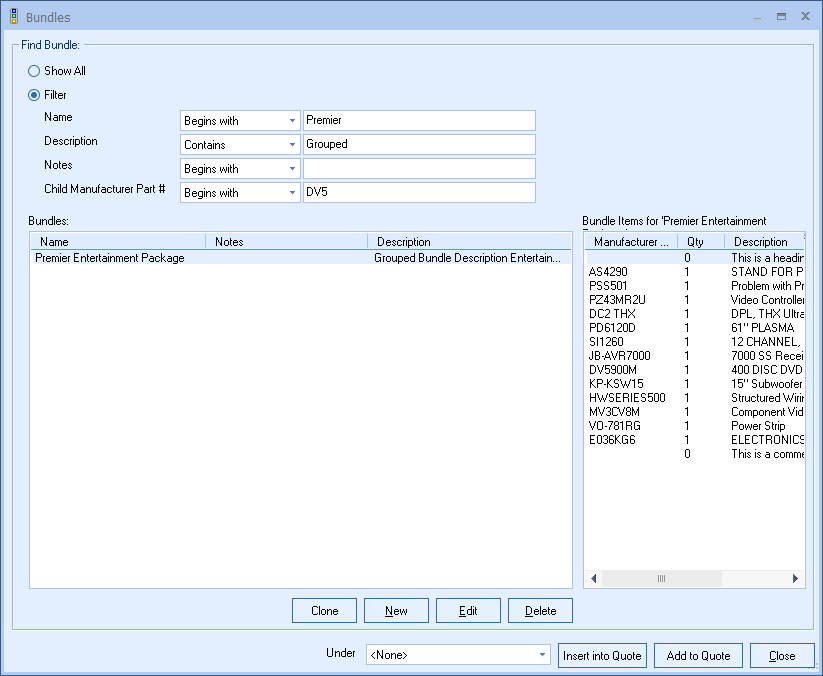Click the Name filter text field
This screenshot has height=676, width=823.
[418, 121]
